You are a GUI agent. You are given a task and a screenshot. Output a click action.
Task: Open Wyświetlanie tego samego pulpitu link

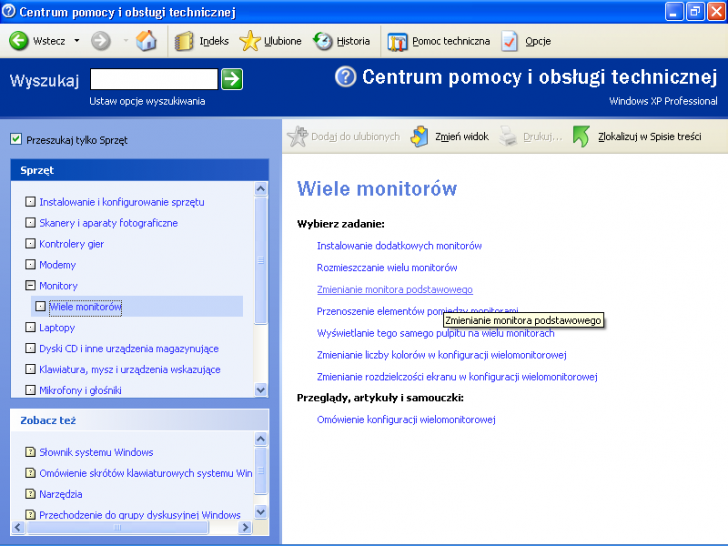point(436,333)
